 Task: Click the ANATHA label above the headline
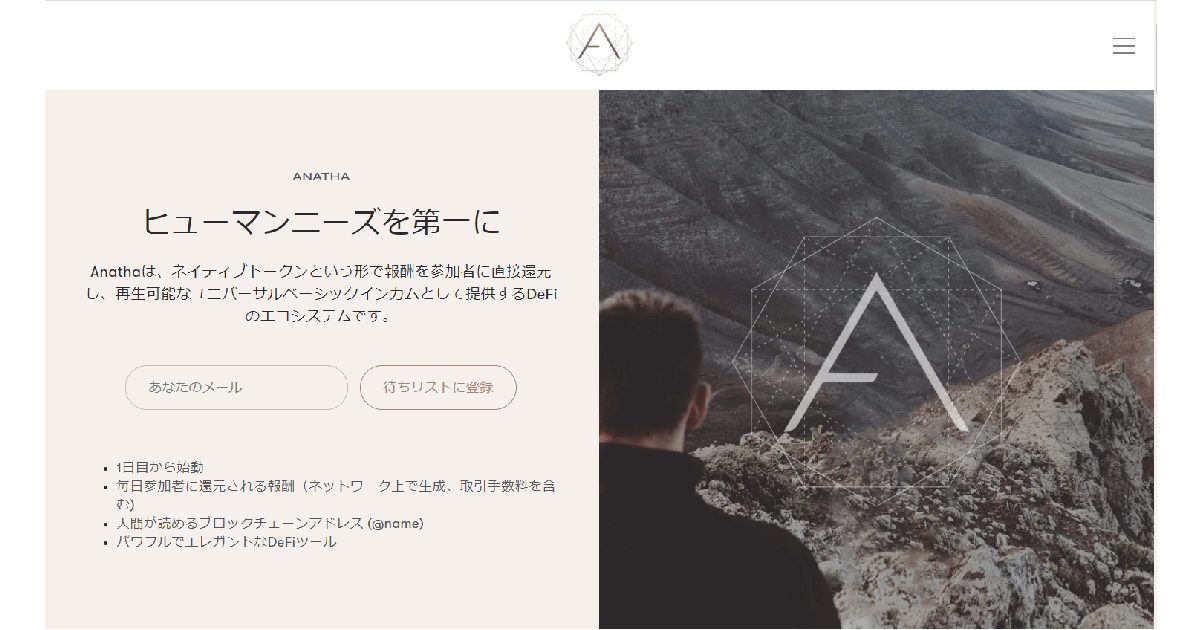[321, 176]
